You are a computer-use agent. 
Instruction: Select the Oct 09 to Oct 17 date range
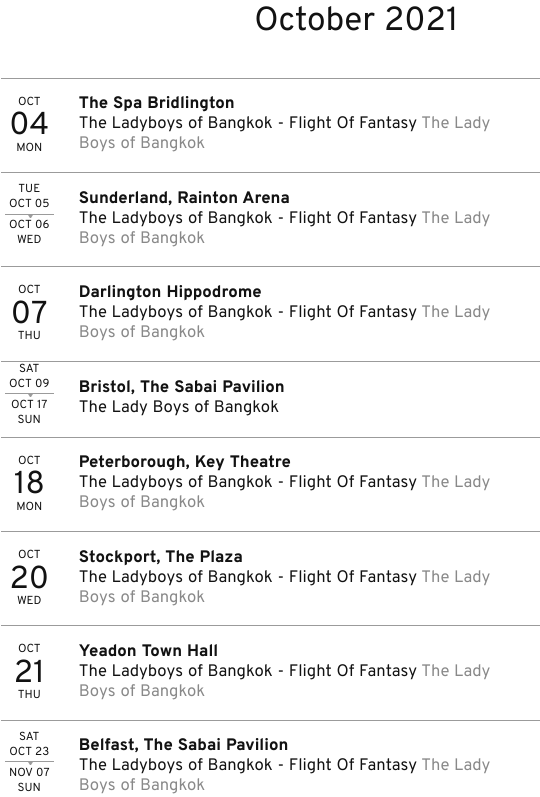click(x=29, y=393)
